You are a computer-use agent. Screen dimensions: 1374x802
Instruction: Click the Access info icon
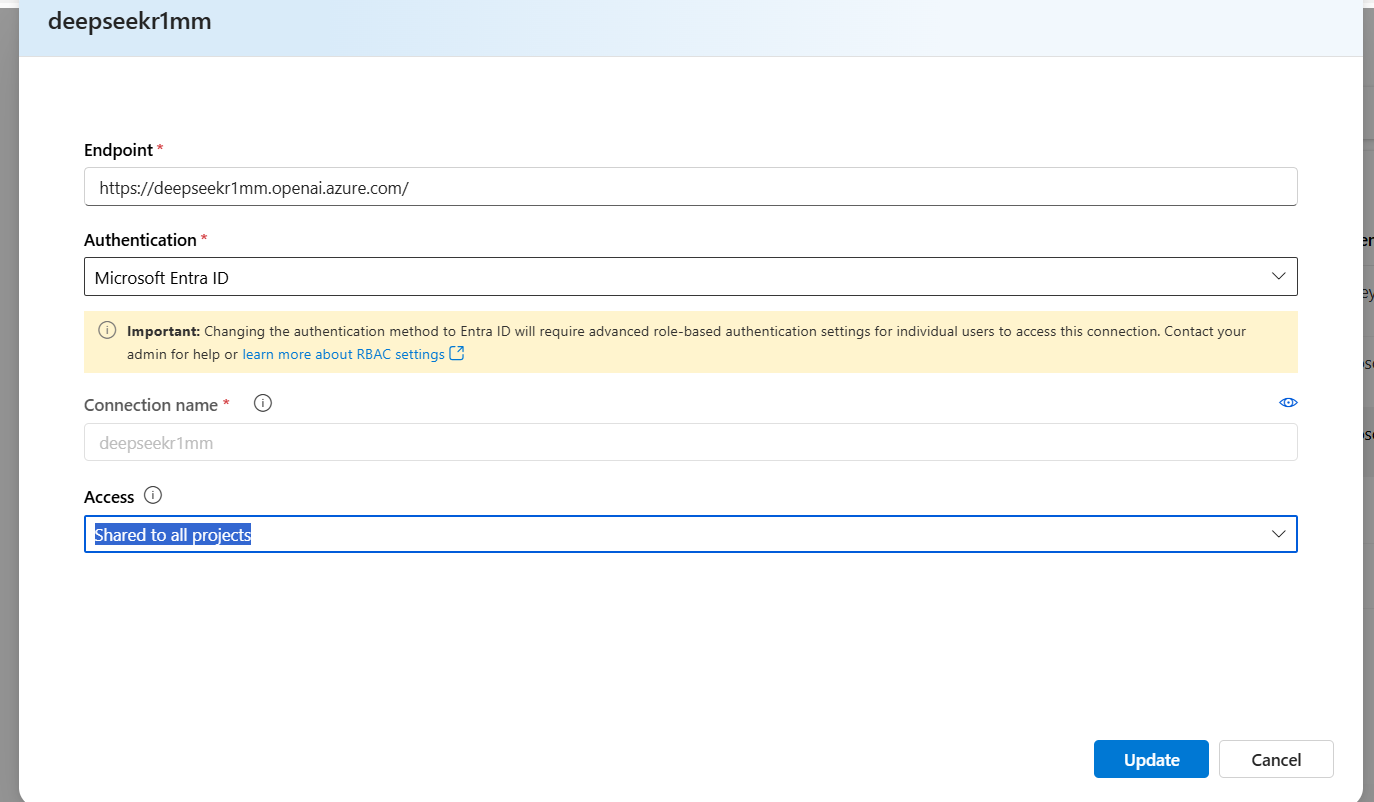[x=153, y=495]
